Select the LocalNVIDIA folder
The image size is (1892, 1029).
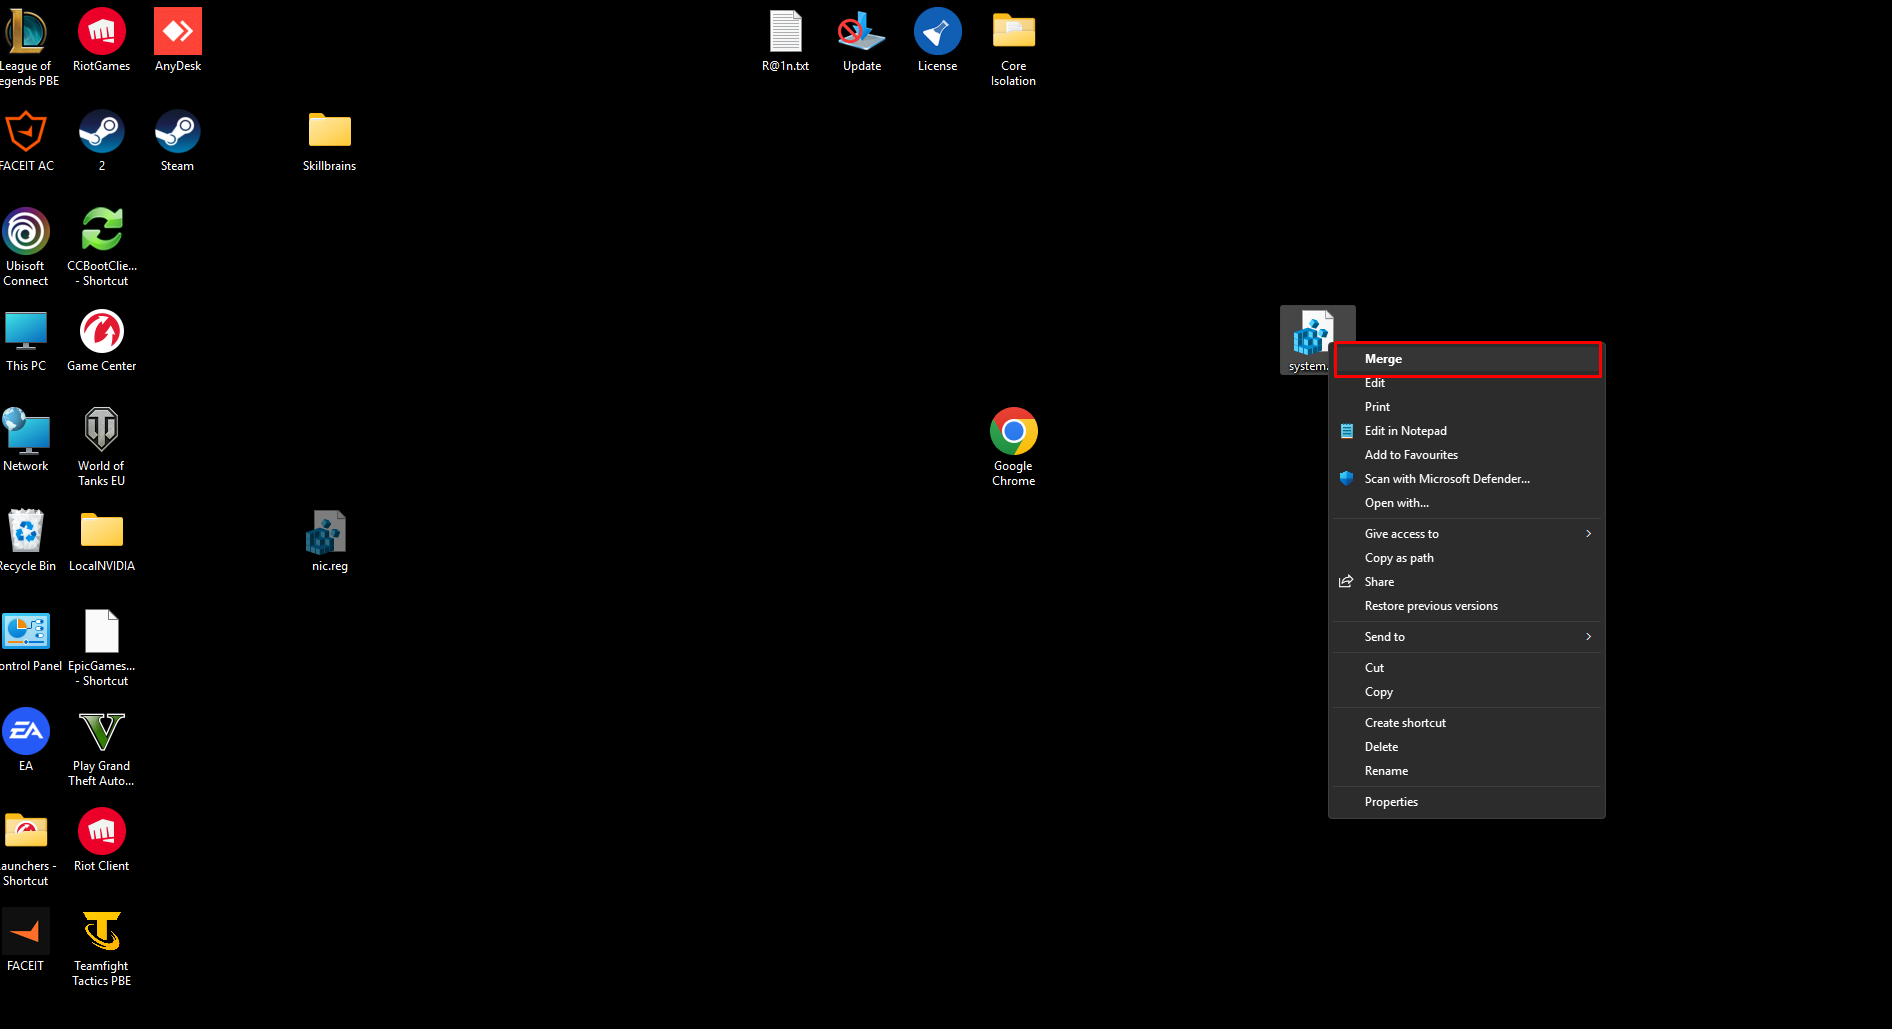pos(101,541)
